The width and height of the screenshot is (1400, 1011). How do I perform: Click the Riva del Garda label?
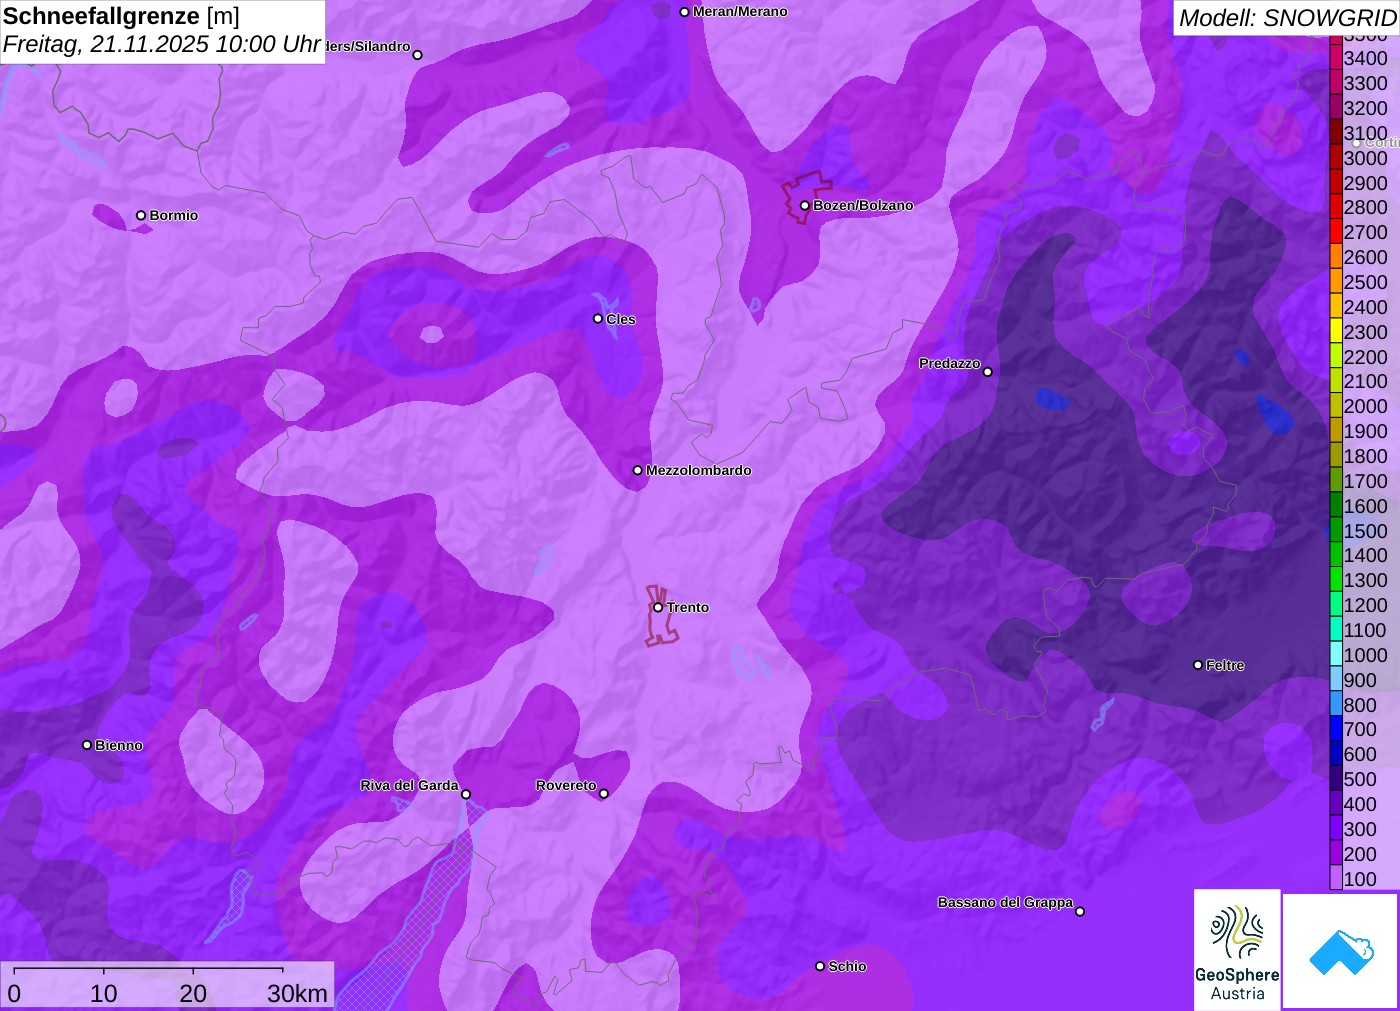coord(409,785)
